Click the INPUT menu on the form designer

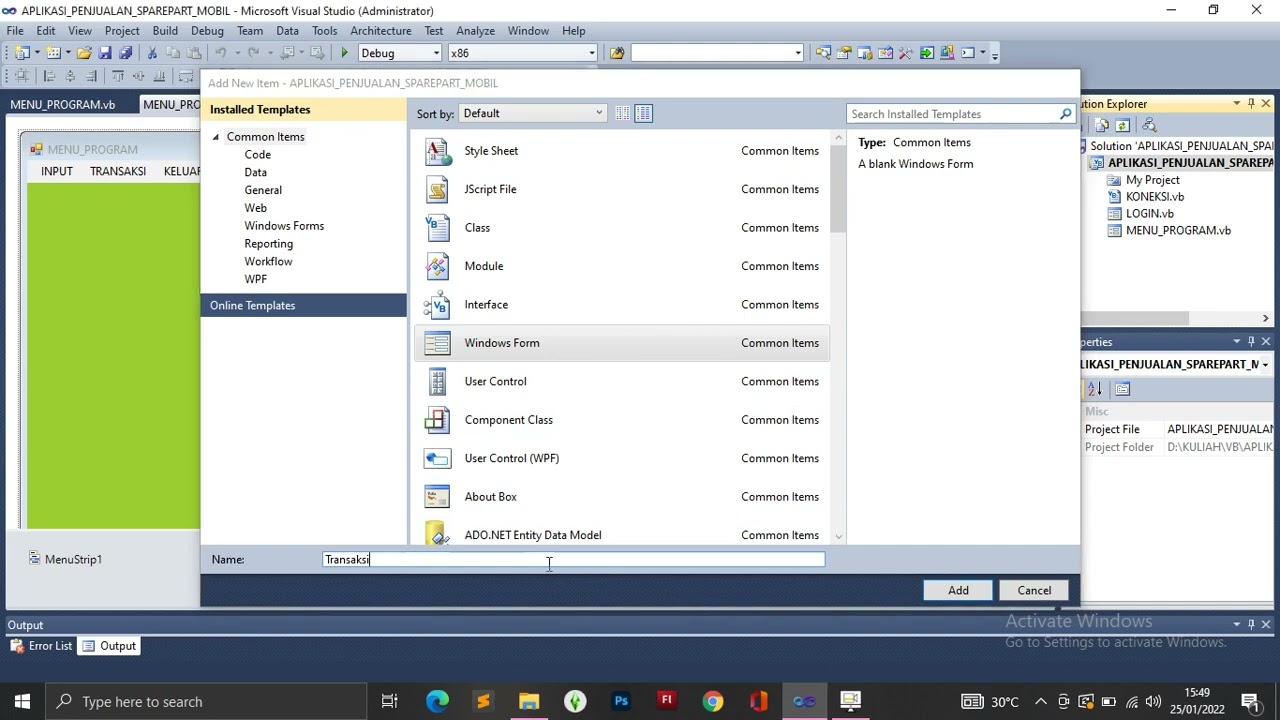click(x=57, y=171)
